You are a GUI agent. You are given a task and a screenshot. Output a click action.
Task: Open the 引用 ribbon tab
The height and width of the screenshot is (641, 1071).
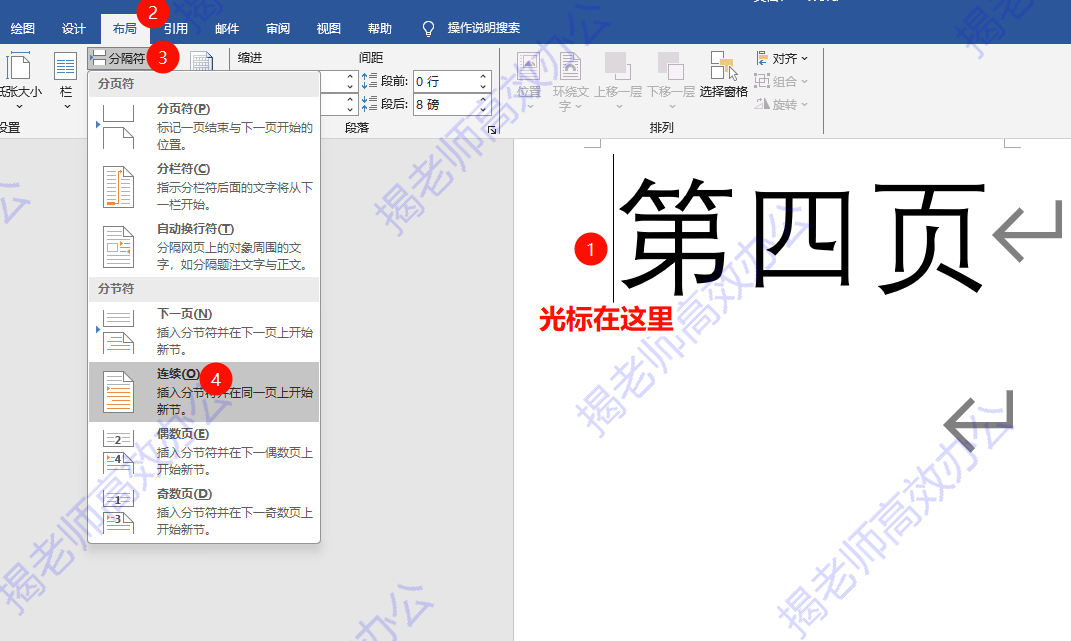(x=176, y=28)
